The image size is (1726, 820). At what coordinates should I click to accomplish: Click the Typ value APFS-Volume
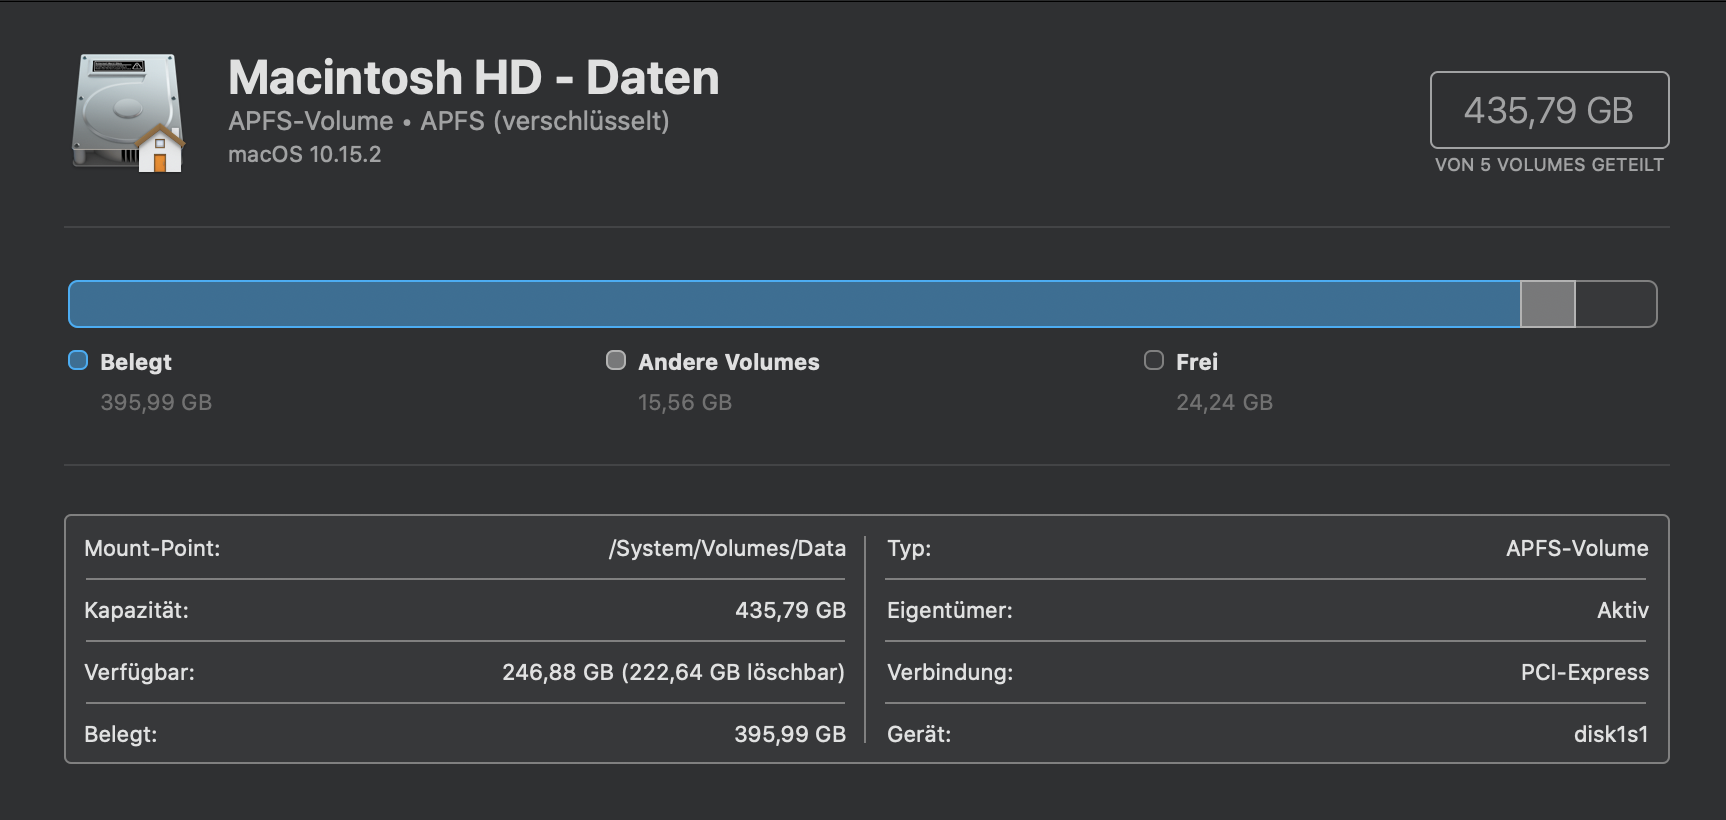(1577, 548)
